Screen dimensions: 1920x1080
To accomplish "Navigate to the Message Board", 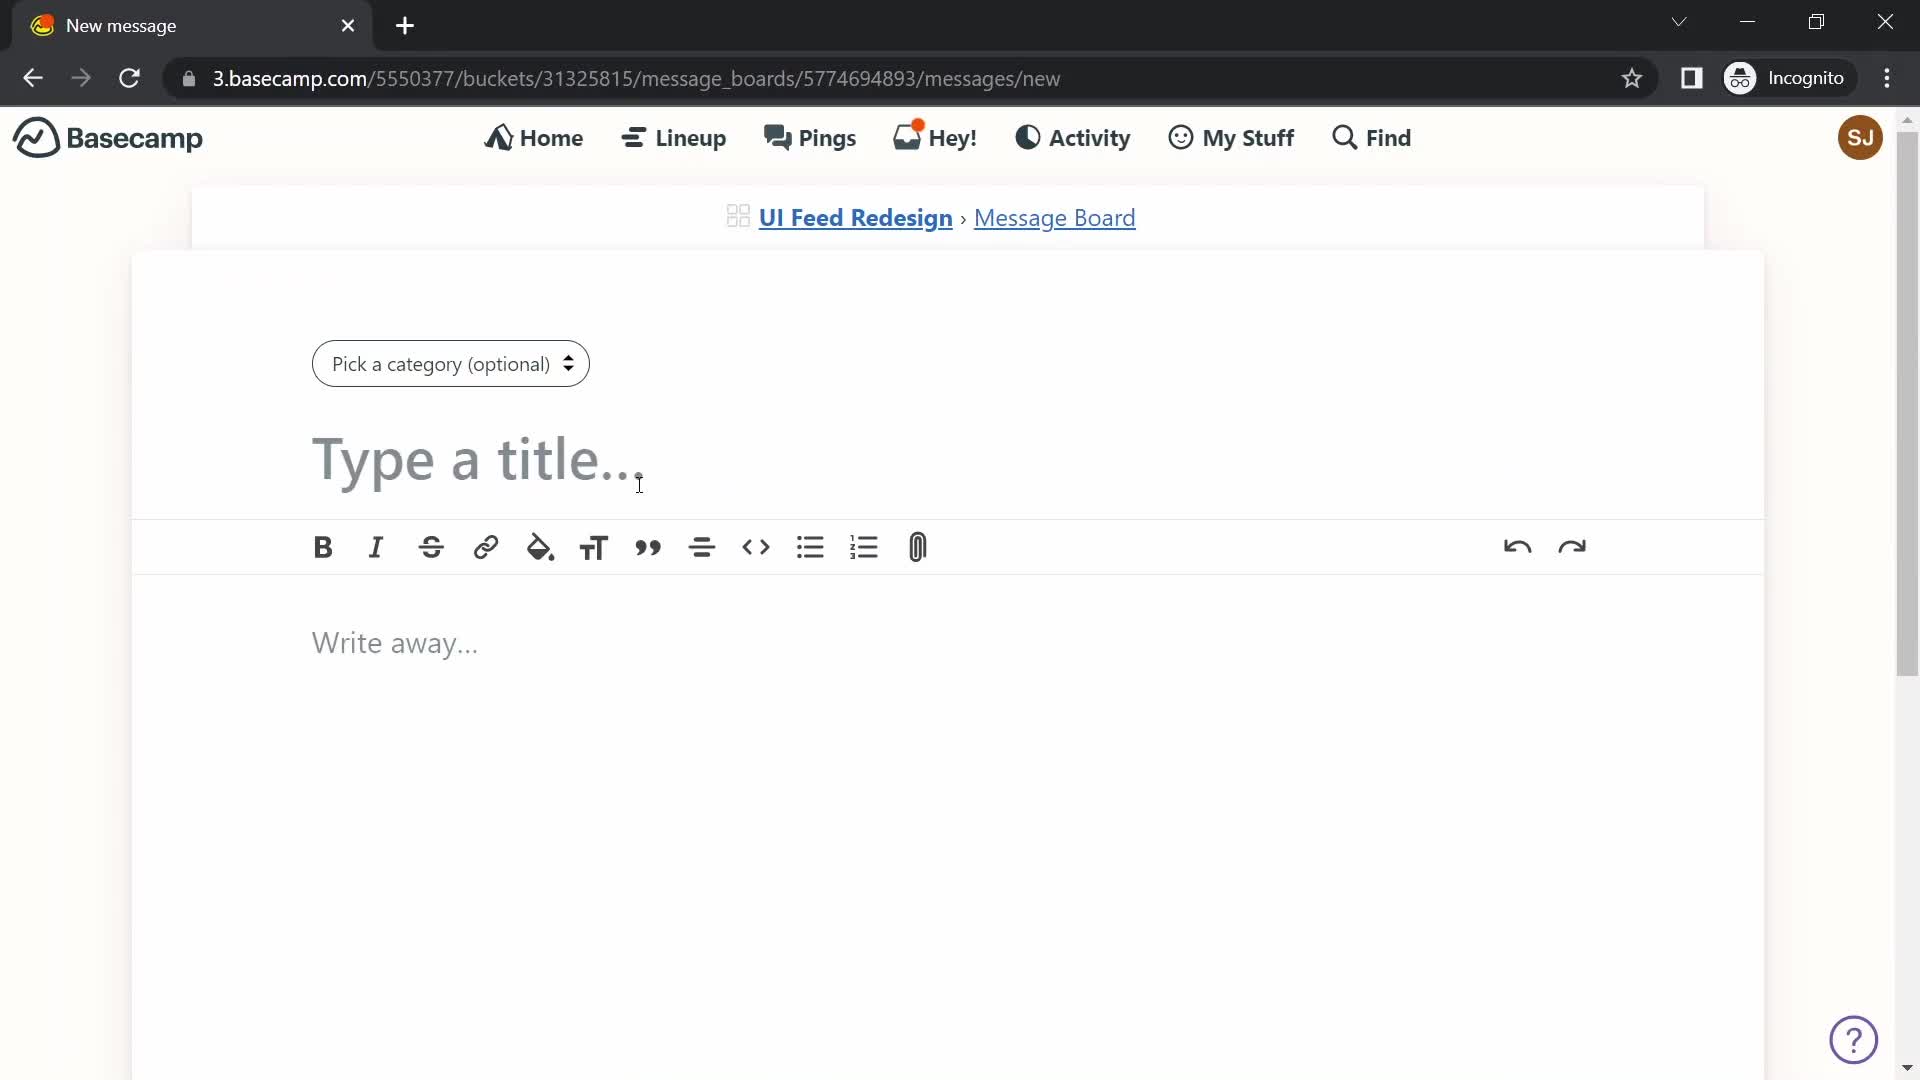I will [x=1055, y=218].
